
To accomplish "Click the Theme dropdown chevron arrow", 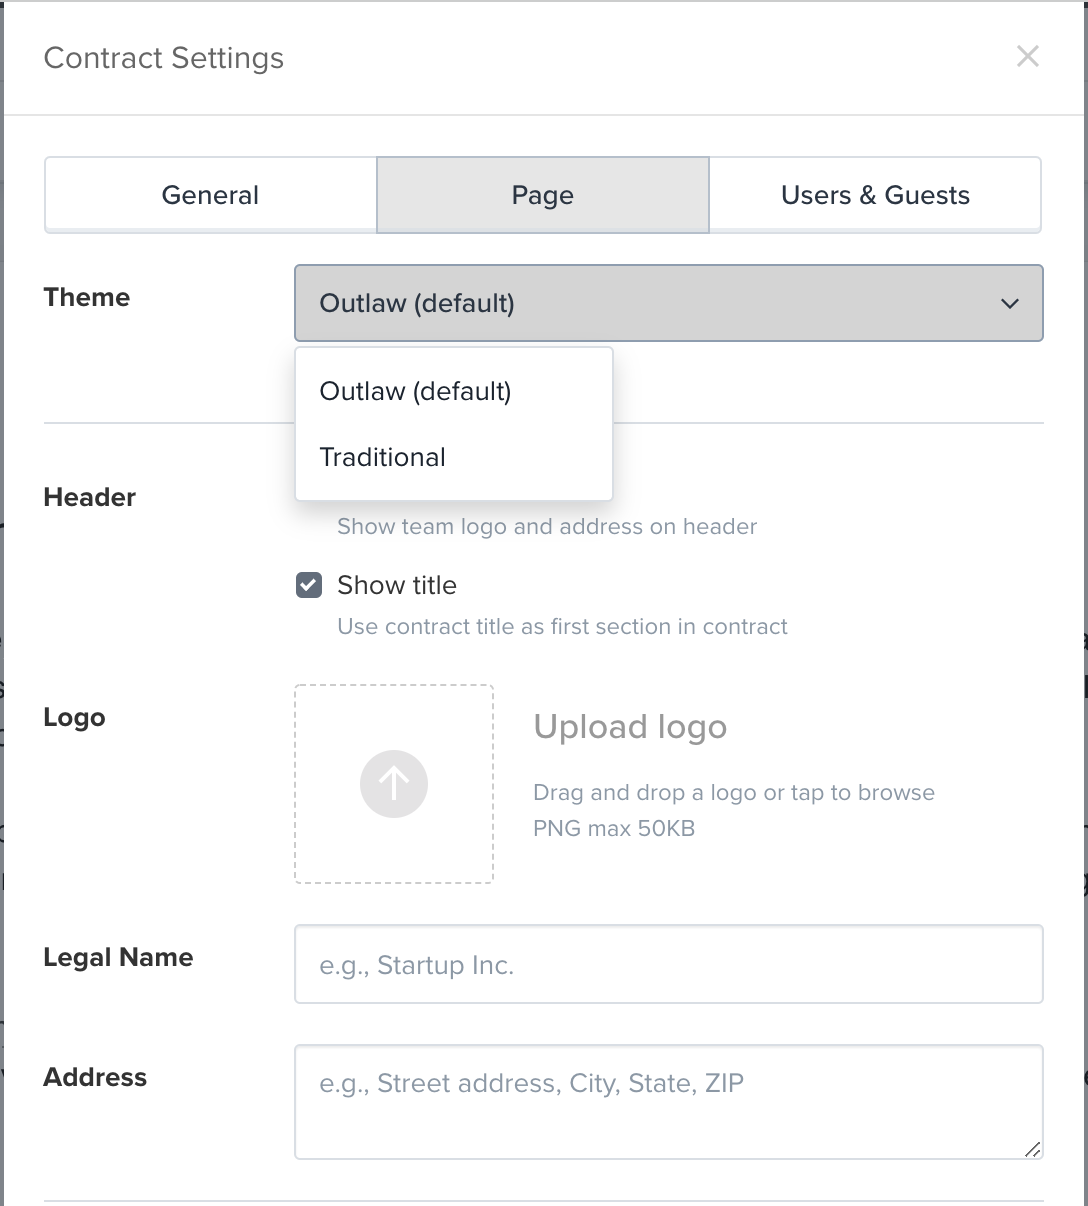I will point(1010,303).
